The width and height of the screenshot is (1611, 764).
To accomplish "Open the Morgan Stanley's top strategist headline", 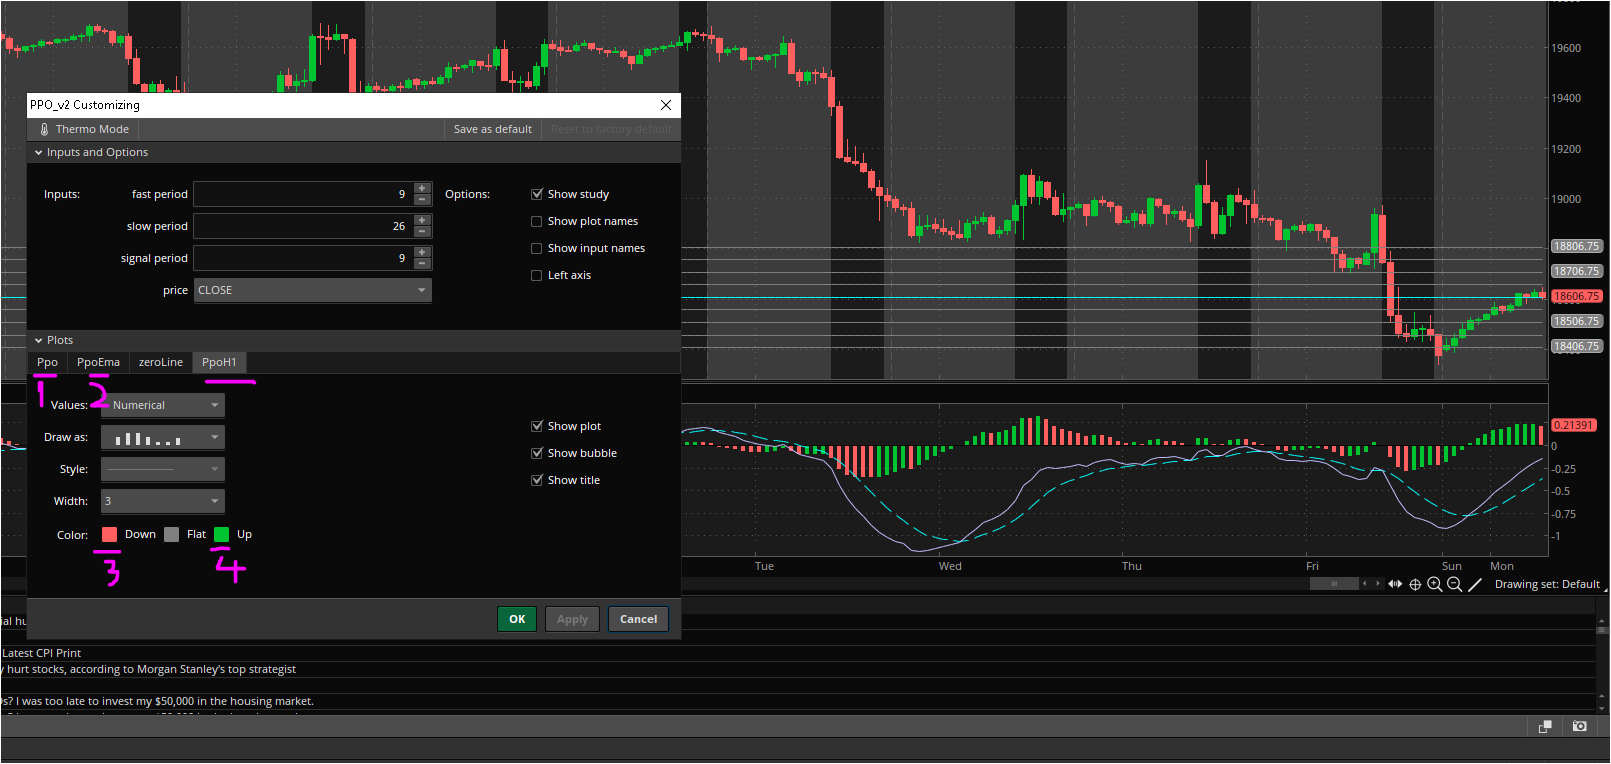I will [149, 669].
